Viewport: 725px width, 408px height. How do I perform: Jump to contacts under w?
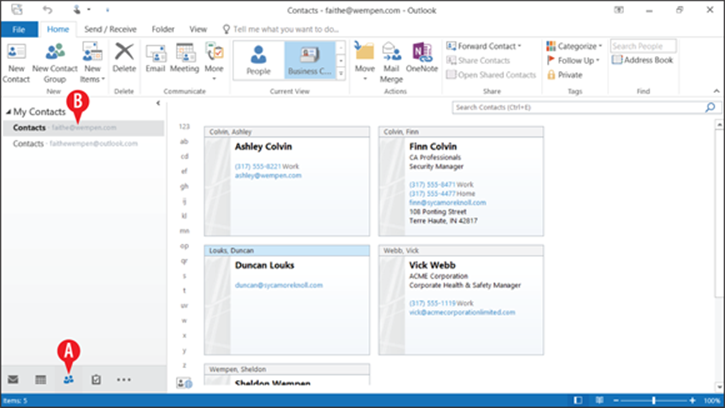tap(184, 320)
